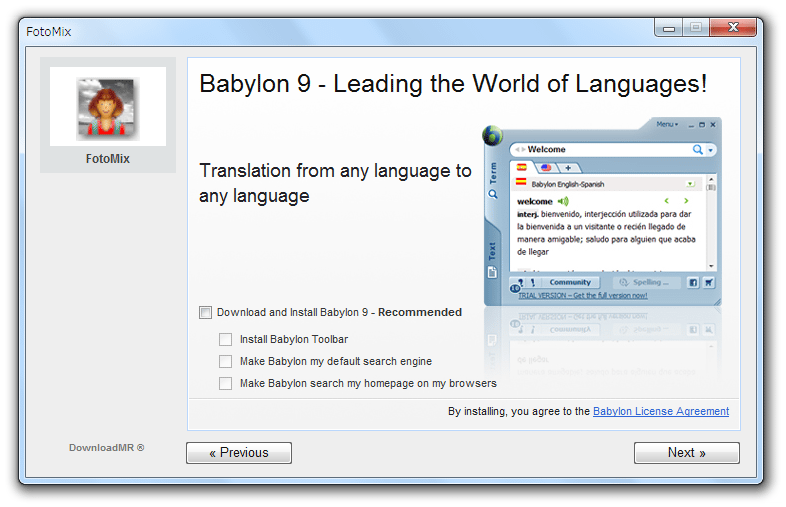This screenshot has height=507, width=786.
Task: Click the magnifier search icon beside Welcome
Action: [697, 149]
